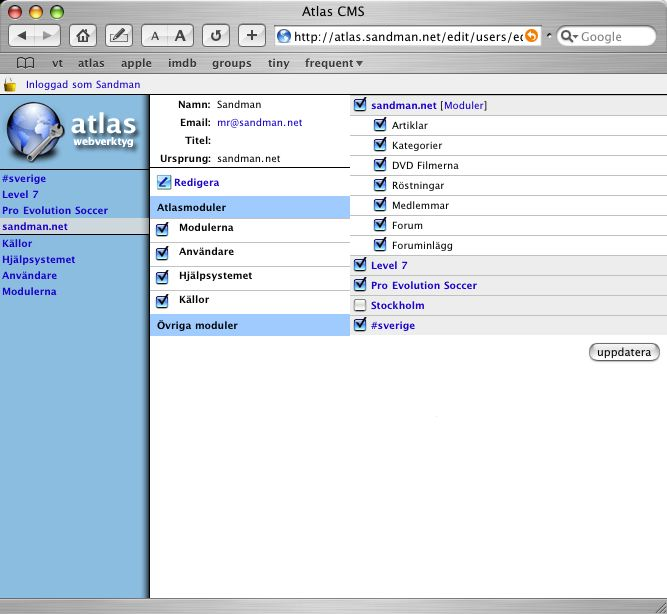
Task: Open the frequent bookmarks dropdown
Action: pos(333,63)
